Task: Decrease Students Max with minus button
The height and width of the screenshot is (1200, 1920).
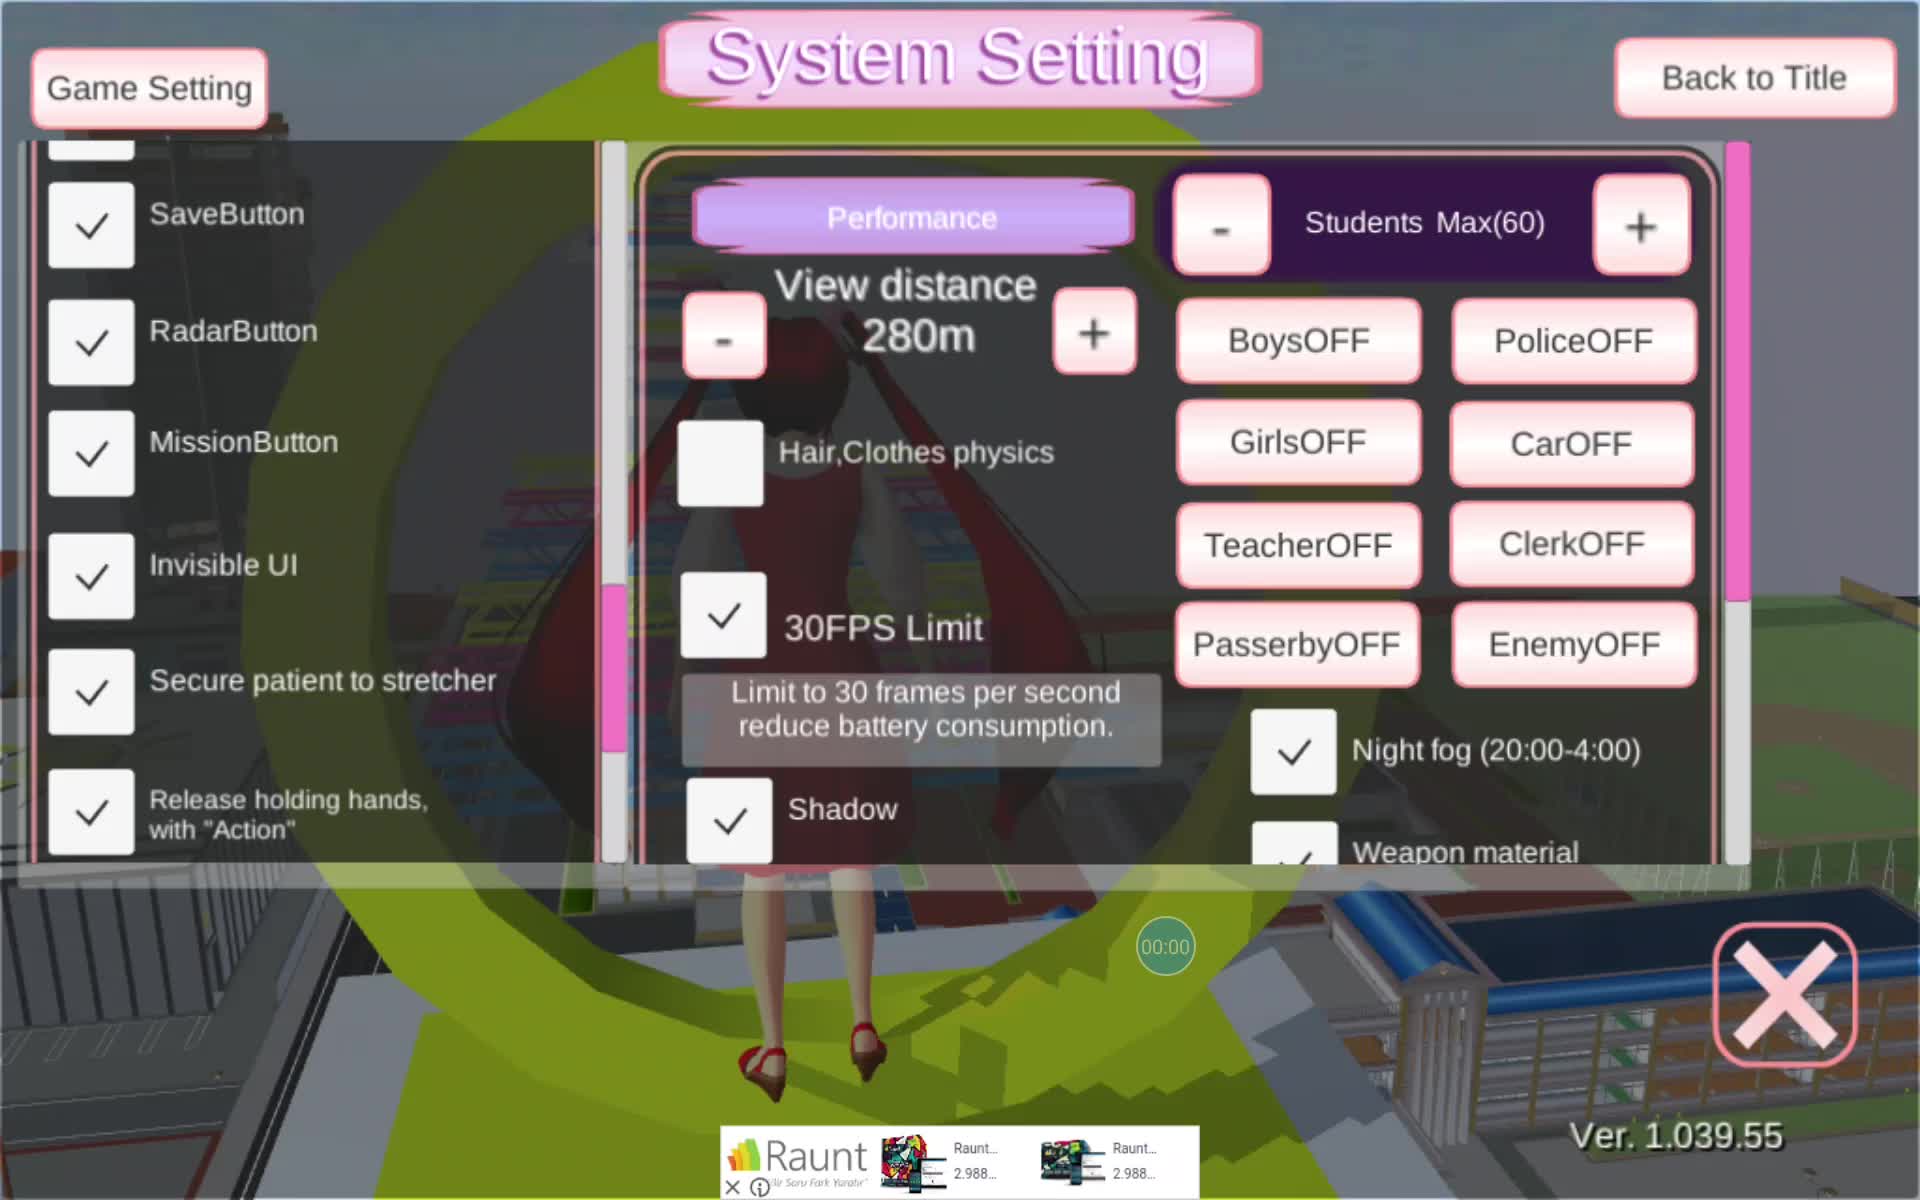Action: pos(1221,225)
